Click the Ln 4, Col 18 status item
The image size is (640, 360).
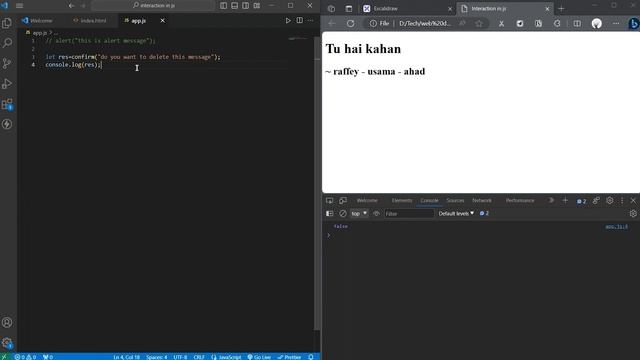pos(126,357)
